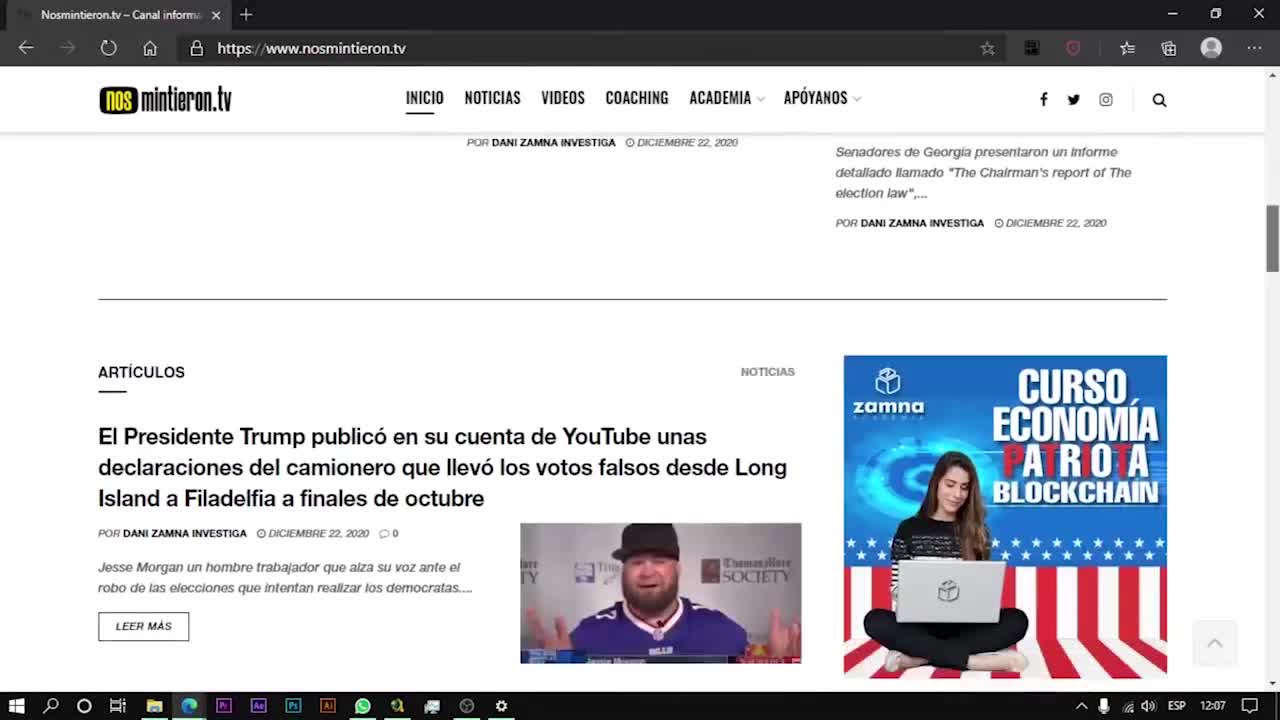Viewport: 1280px width, 720px height.
Task: Open Settings gear from the taskbar
Action: click(x=501, y=705)
